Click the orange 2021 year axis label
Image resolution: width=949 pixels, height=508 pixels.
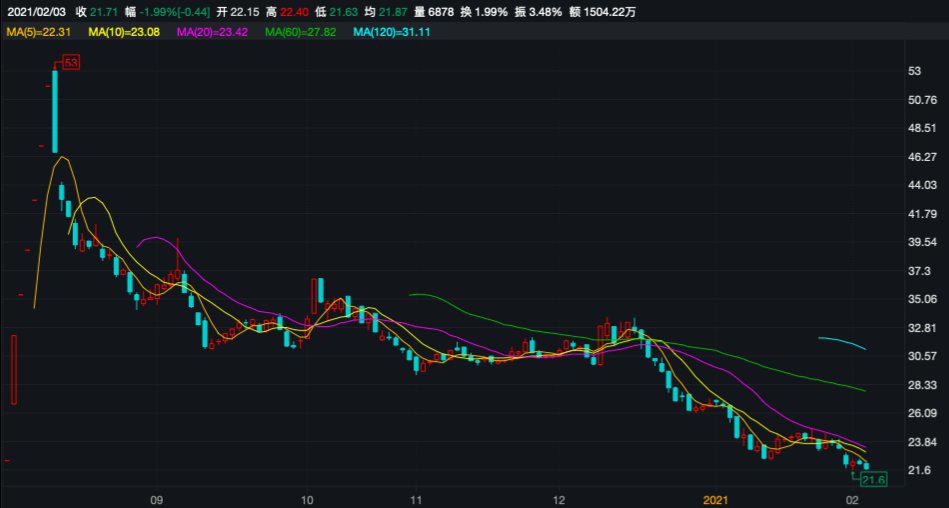[718, 498]
